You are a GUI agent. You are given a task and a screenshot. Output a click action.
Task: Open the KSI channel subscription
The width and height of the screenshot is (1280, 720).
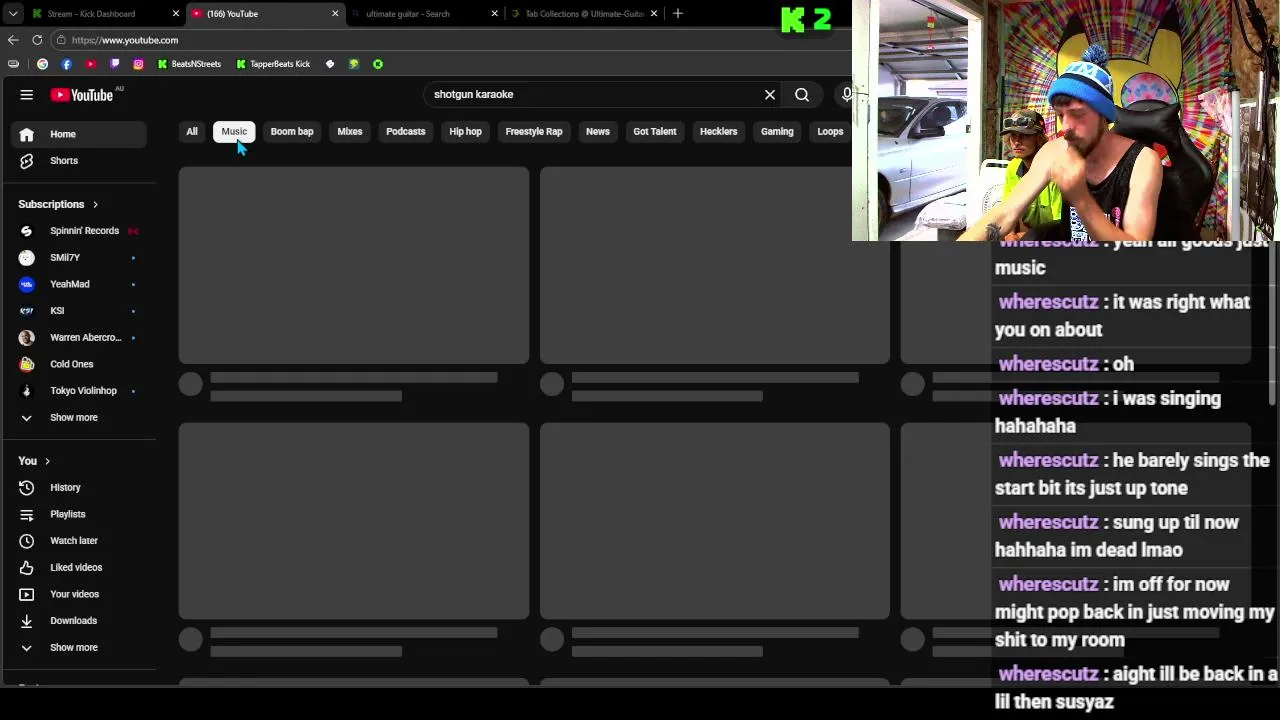(78, 311)
